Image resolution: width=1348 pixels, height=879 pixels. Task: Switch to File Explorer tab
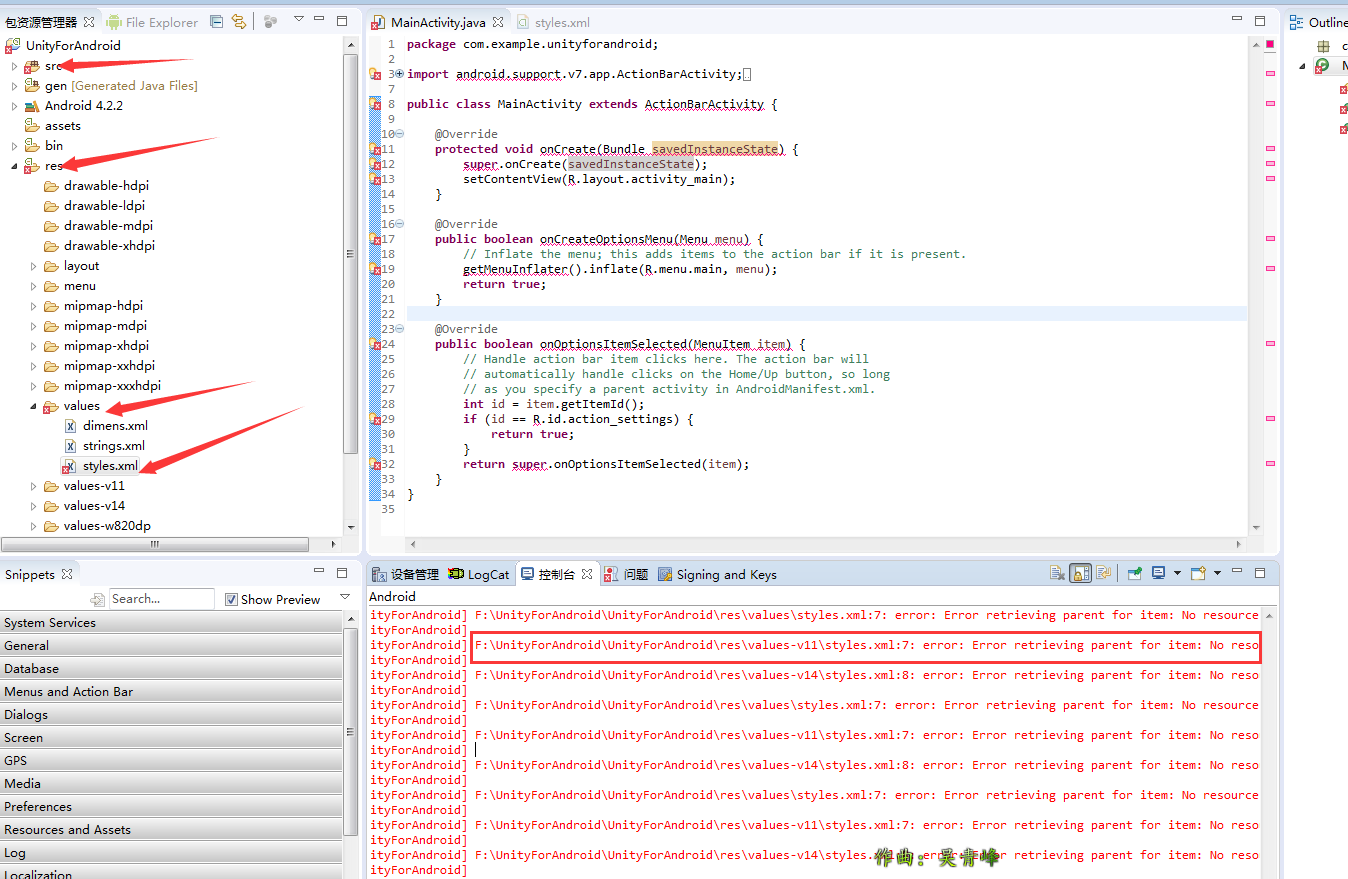pos(152,22)
